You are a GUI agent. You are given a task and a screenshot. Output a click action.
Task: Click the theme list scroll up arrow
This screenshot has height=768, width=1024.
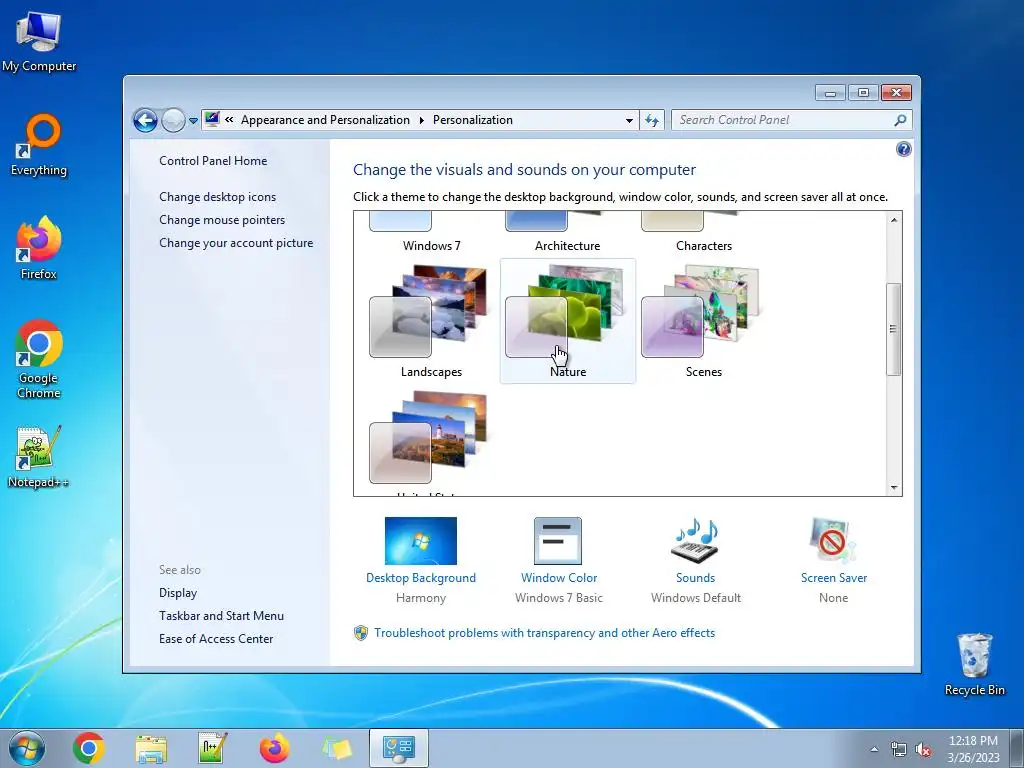(894, 220)
